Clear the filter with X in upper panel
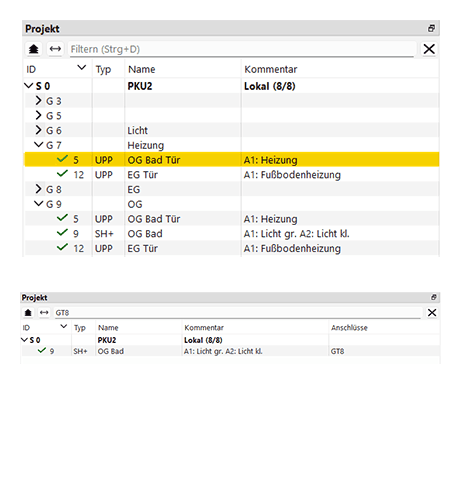This screenshot has height=480, width=459. pyautogui.click(x=429, y=49)
